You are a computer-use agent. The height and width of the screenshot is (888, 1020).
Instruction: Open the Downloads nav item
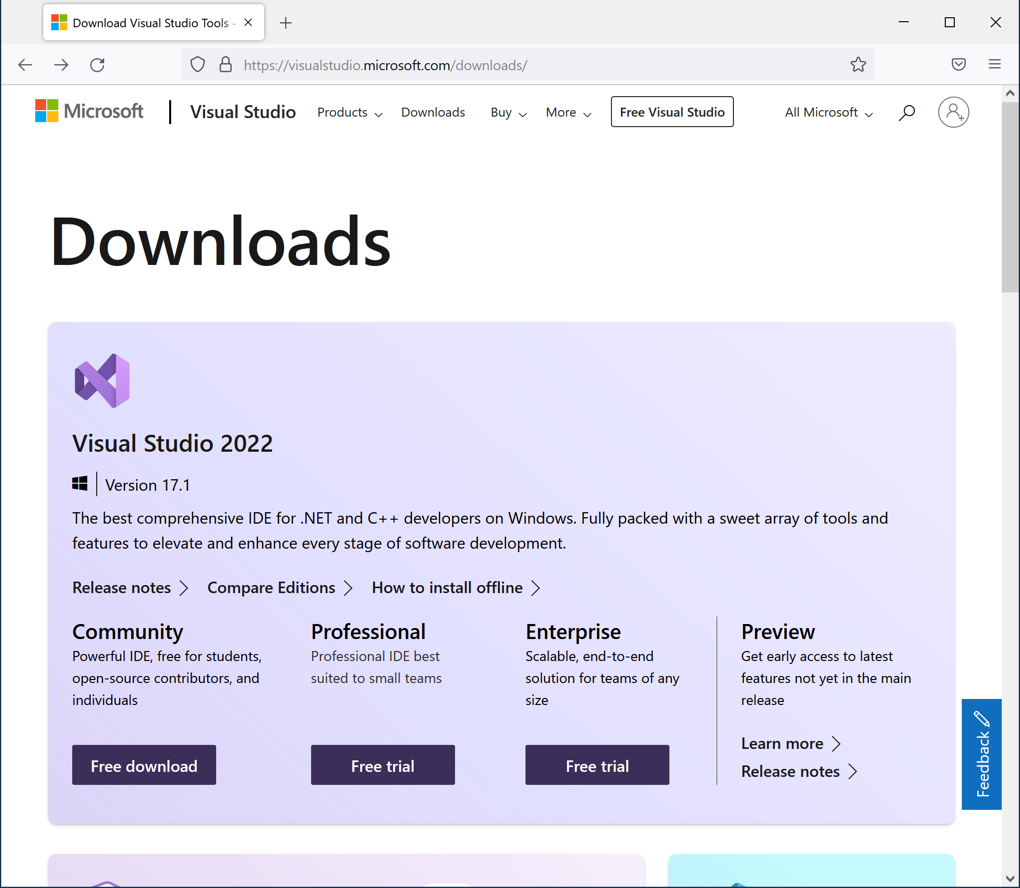[x=433, y=113]
